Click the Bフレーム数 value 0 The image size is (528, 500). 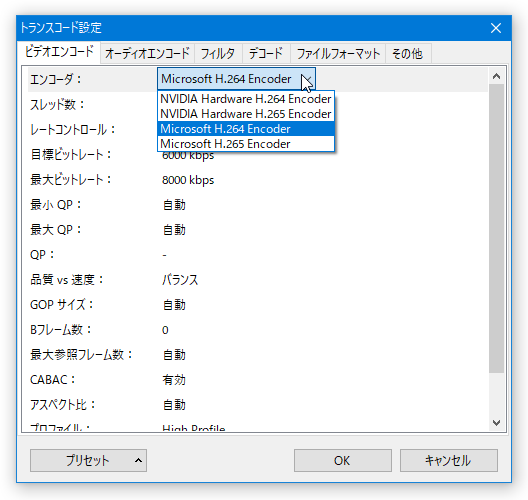(165, 330)
